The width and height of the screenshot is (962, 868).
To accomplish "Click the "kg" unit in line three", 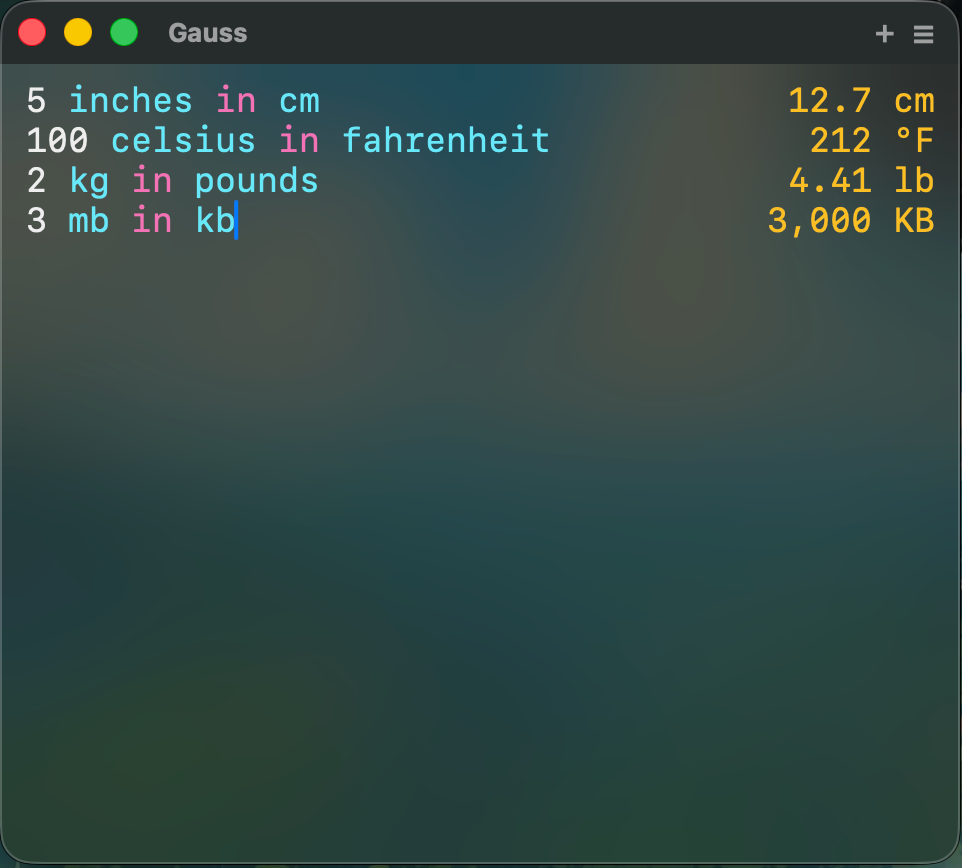I will click(x=89, y=182).
